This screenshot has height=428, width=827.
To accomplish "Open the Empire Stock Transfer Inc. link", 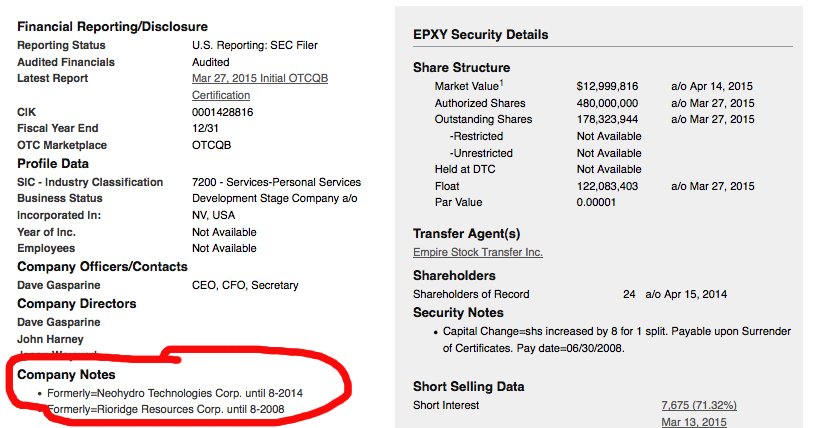I will 478,252.
